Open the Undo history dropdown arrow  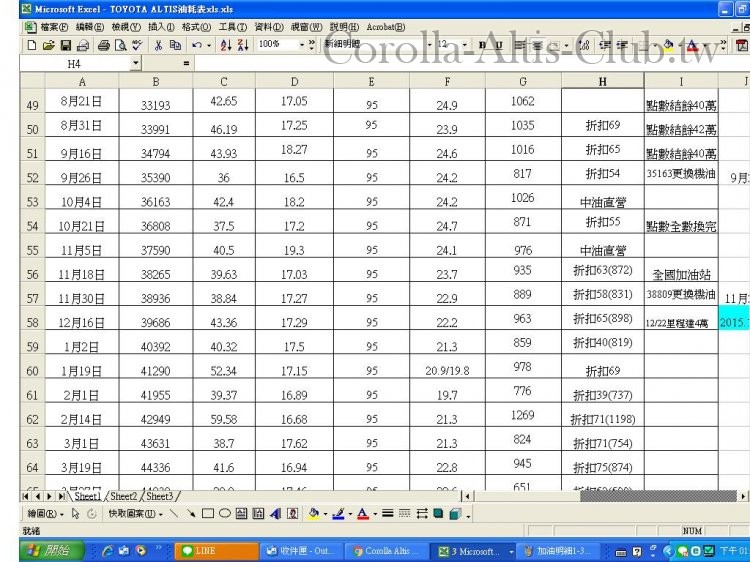click(209, 45)
